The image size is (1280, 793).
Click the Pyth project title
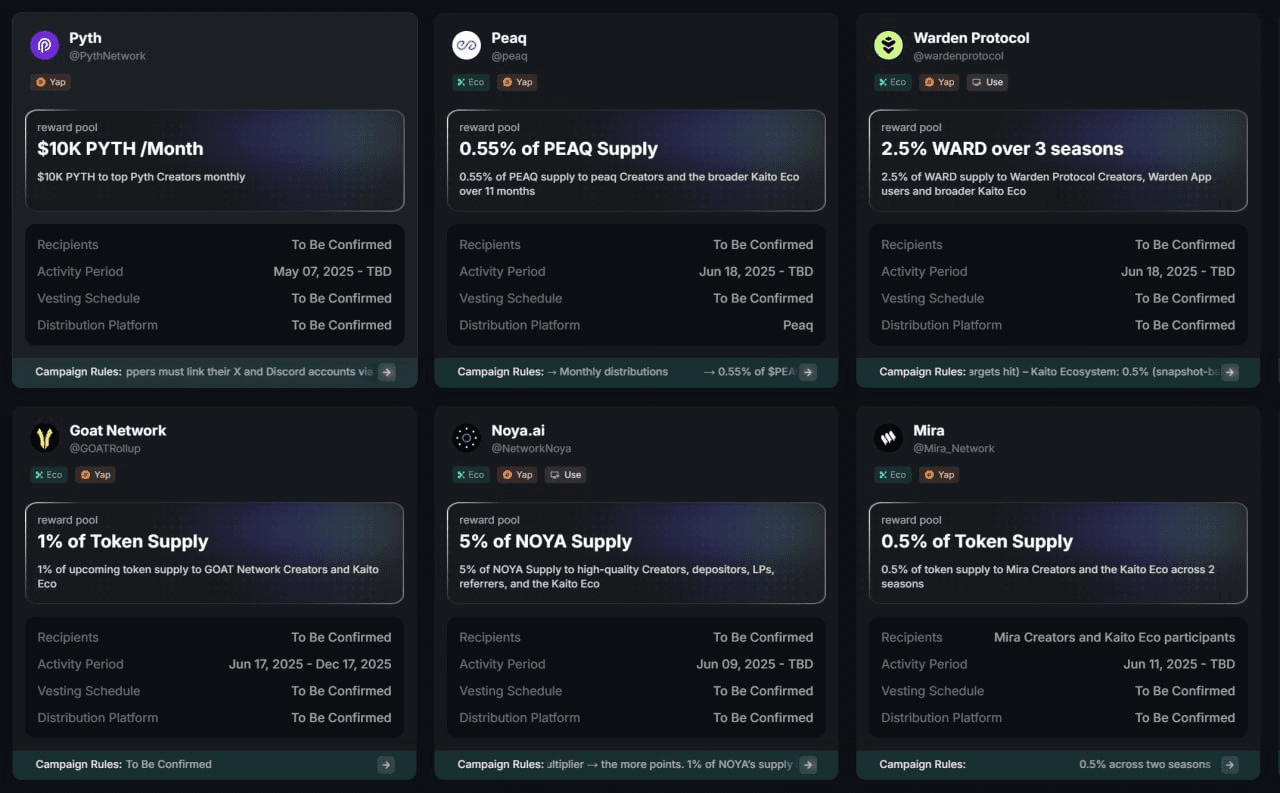[85, 38]
